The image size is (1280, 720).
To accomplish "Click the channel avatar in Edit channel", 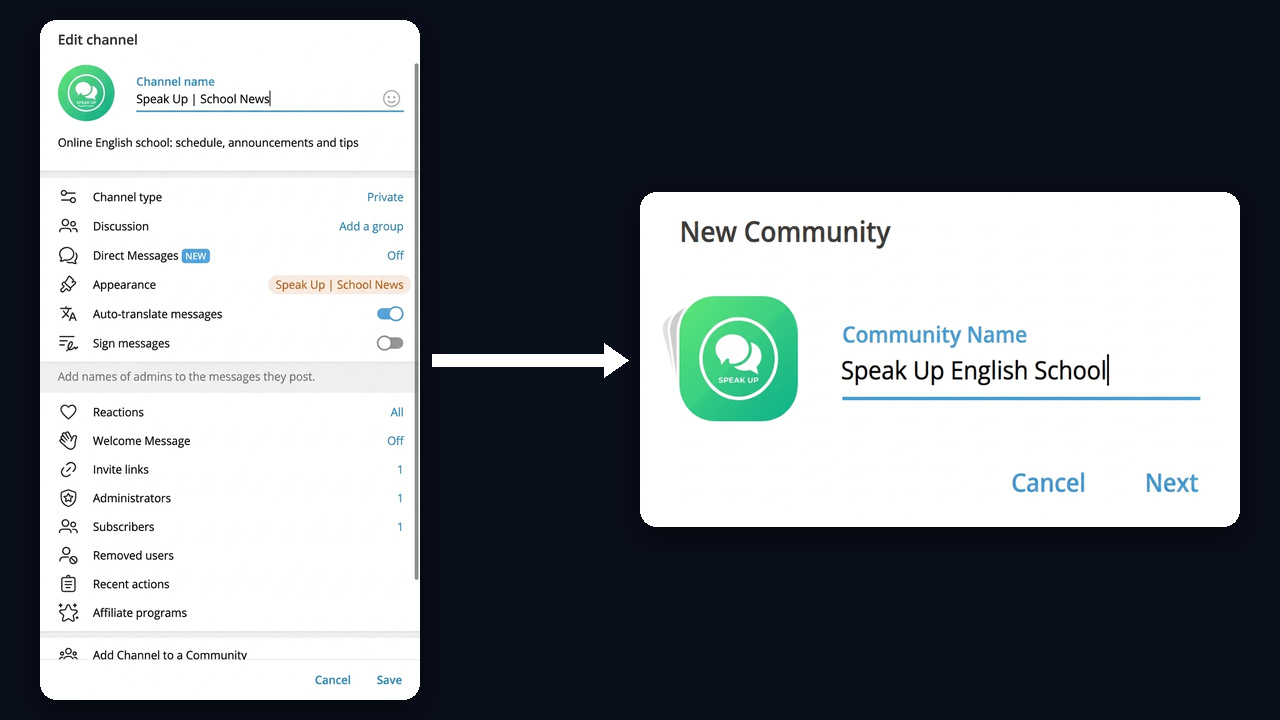I will (x=86, y=93).
